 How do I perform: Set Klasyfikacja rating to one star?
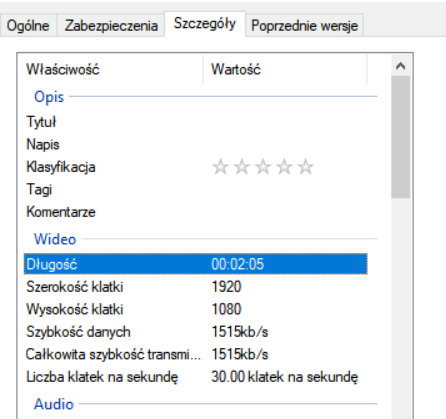click(220, 167)
